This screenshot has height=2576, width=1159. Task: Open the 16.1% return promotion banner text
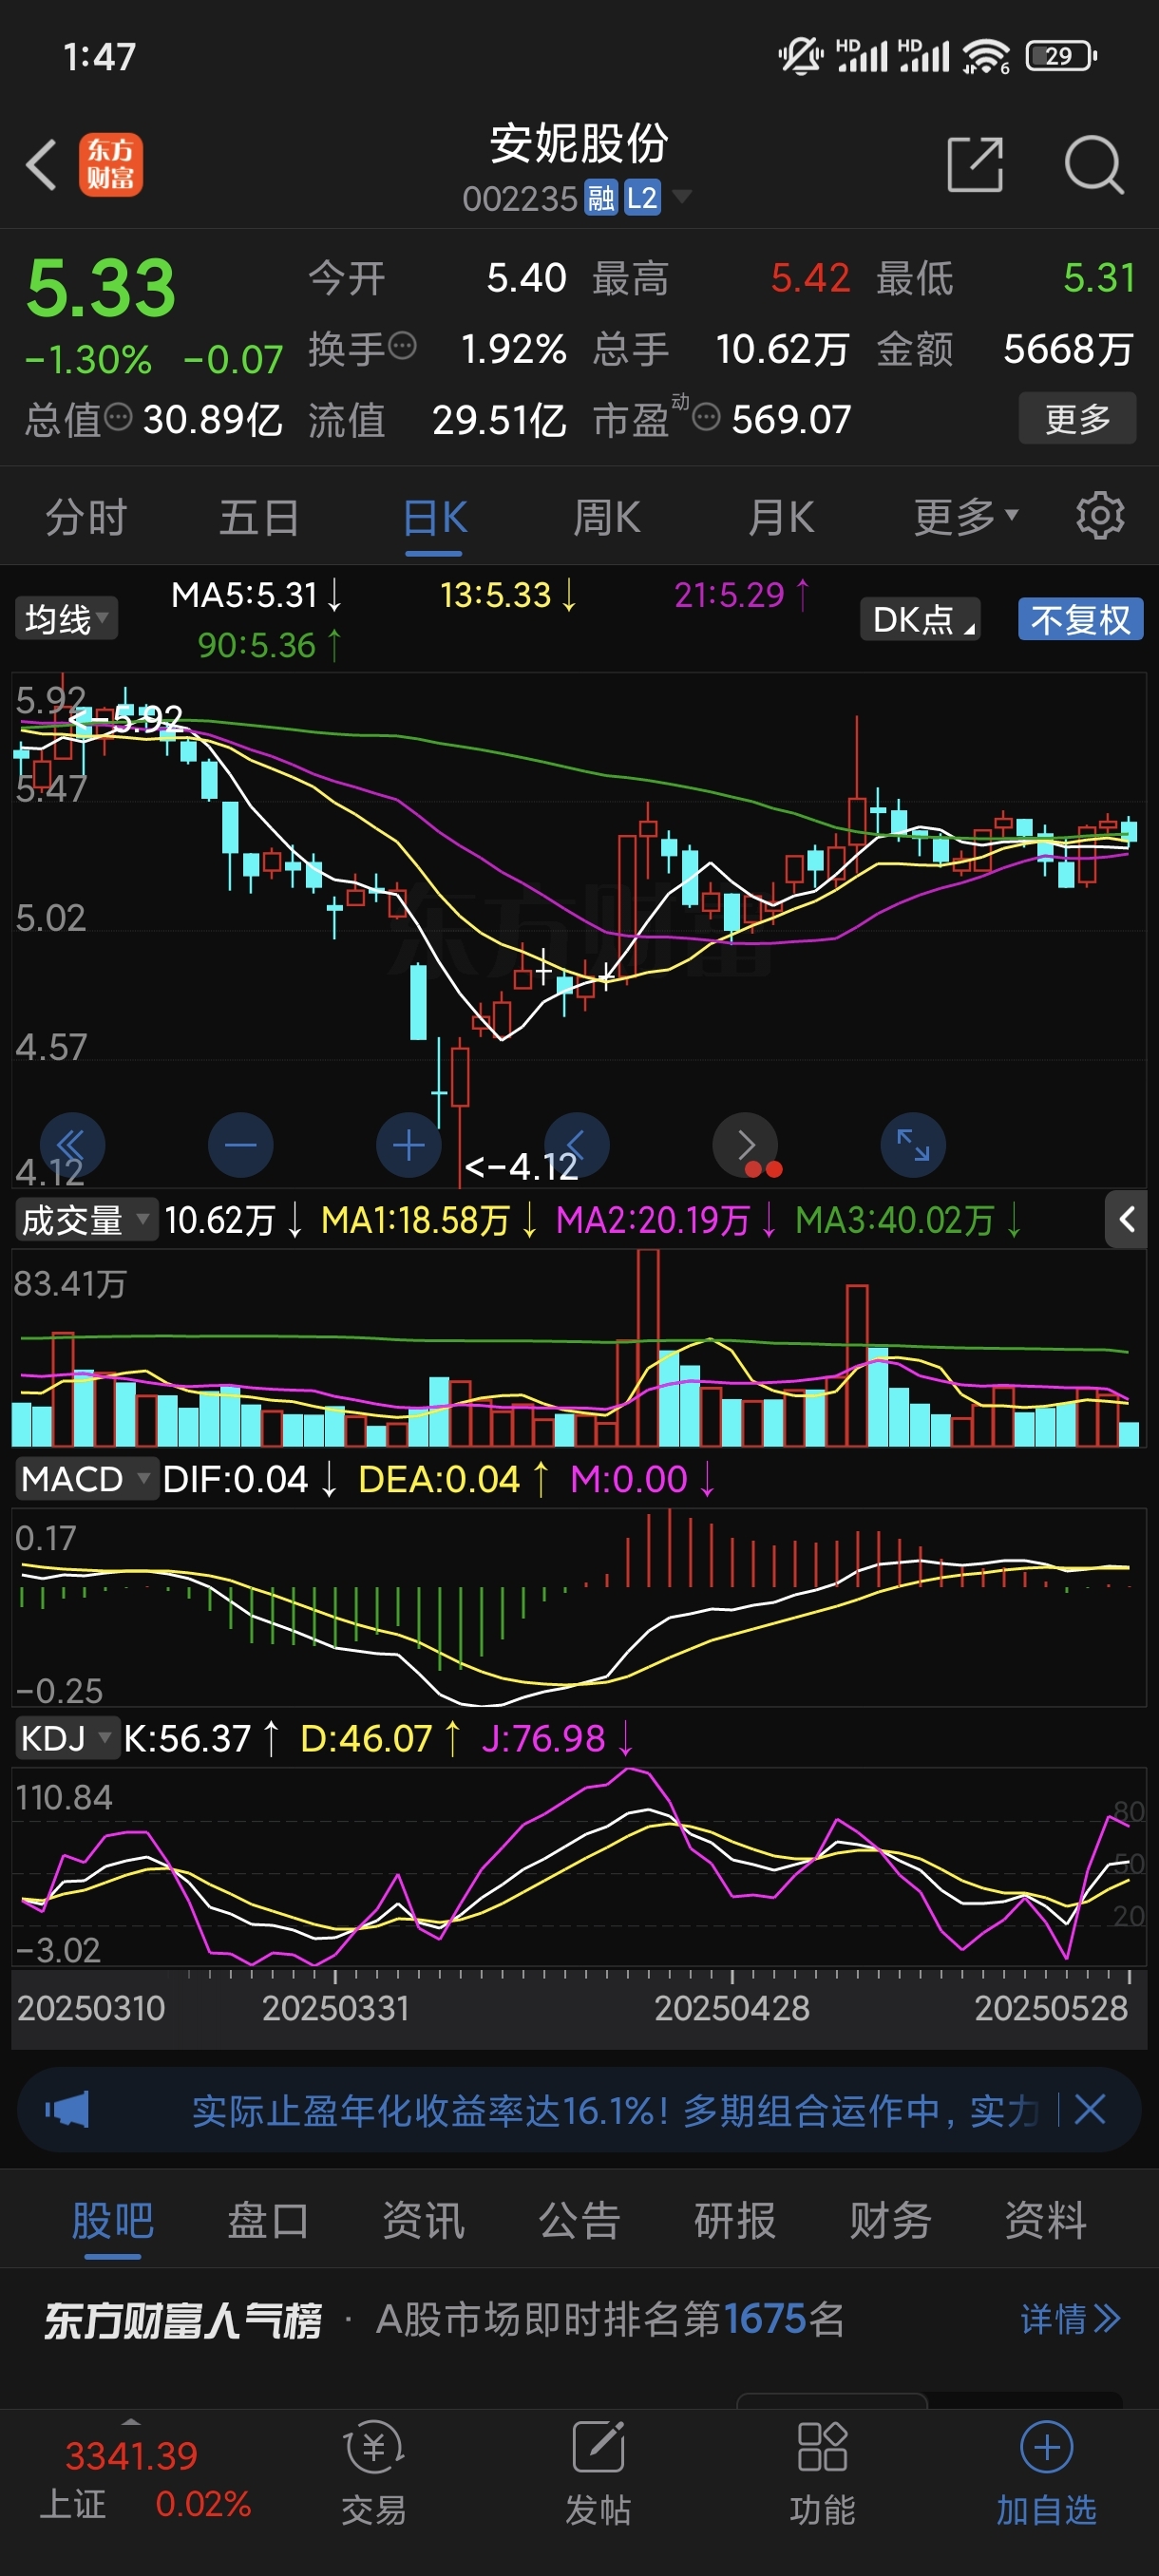tap(615, 2110)
